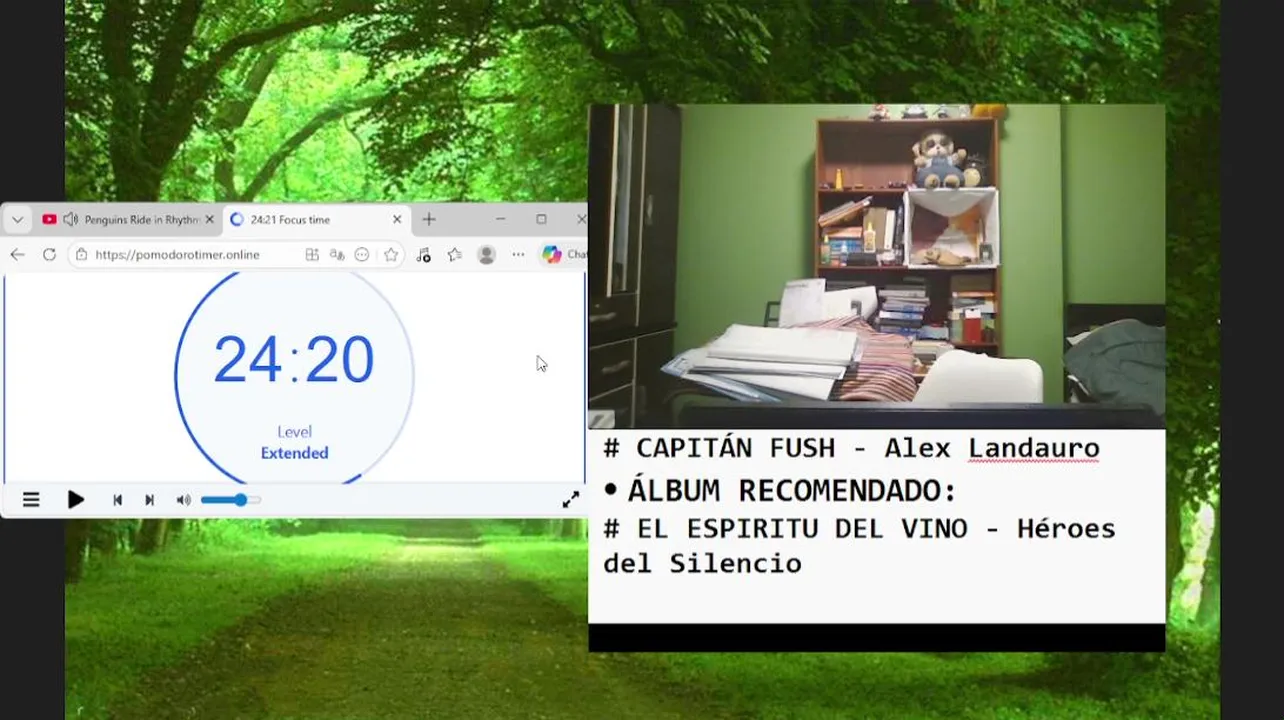The width and height of the screenshot is (1284, 720).
Task: Start the timer with play button
Action: pos(76,500)
